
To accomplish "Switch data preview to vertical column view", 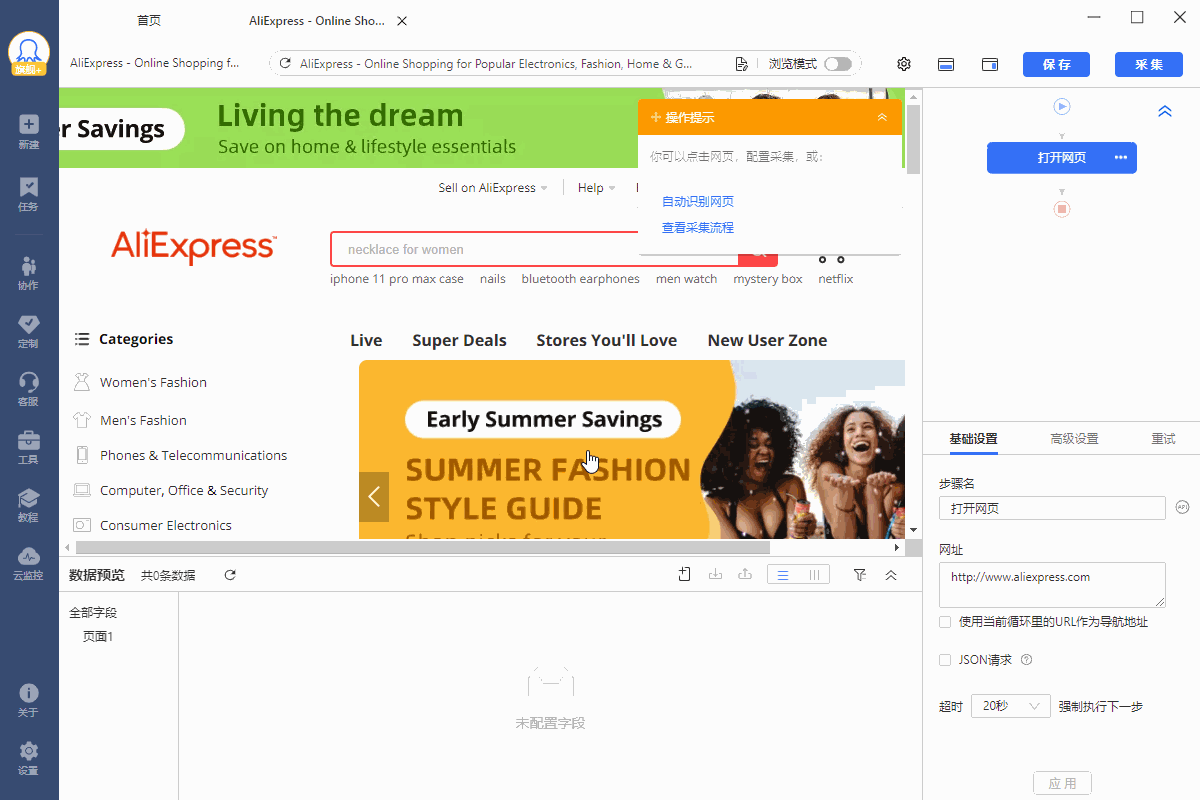I will click(x=815, y=575).
